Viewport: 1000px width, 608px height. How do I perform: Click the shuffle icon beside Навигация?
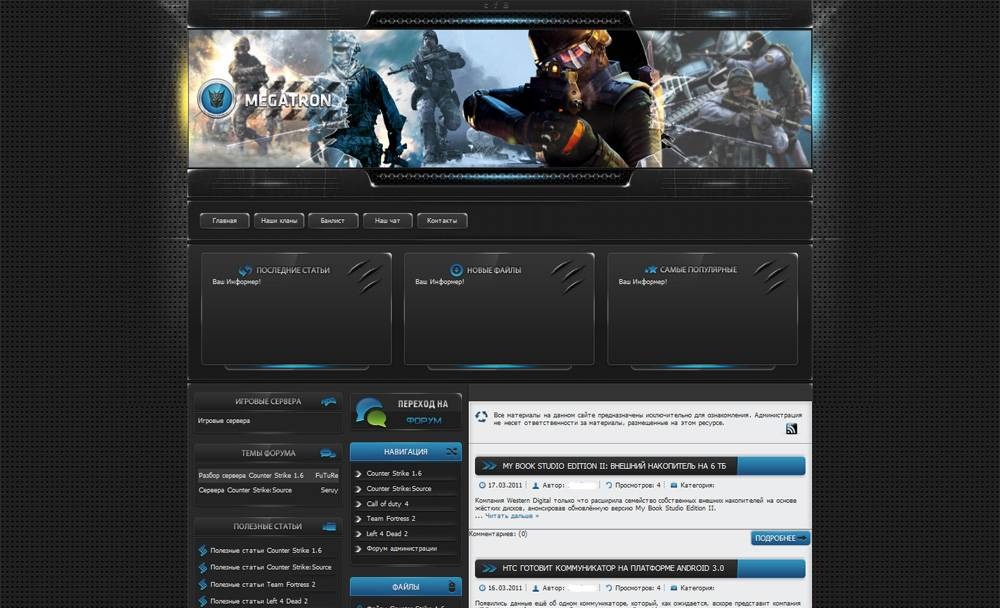[x=452, y=452]
